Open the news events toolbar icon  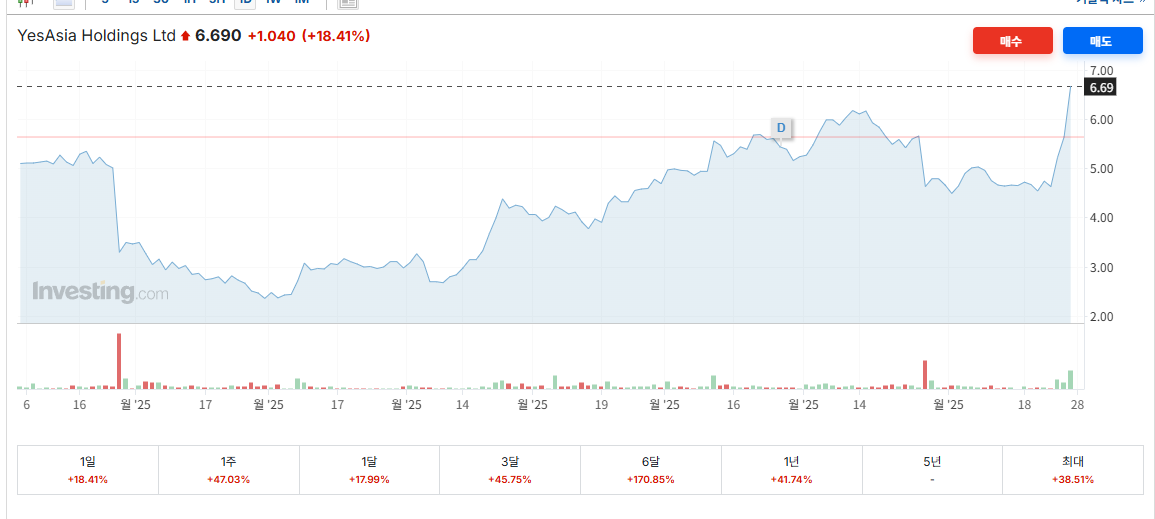(x=348, y=2)
